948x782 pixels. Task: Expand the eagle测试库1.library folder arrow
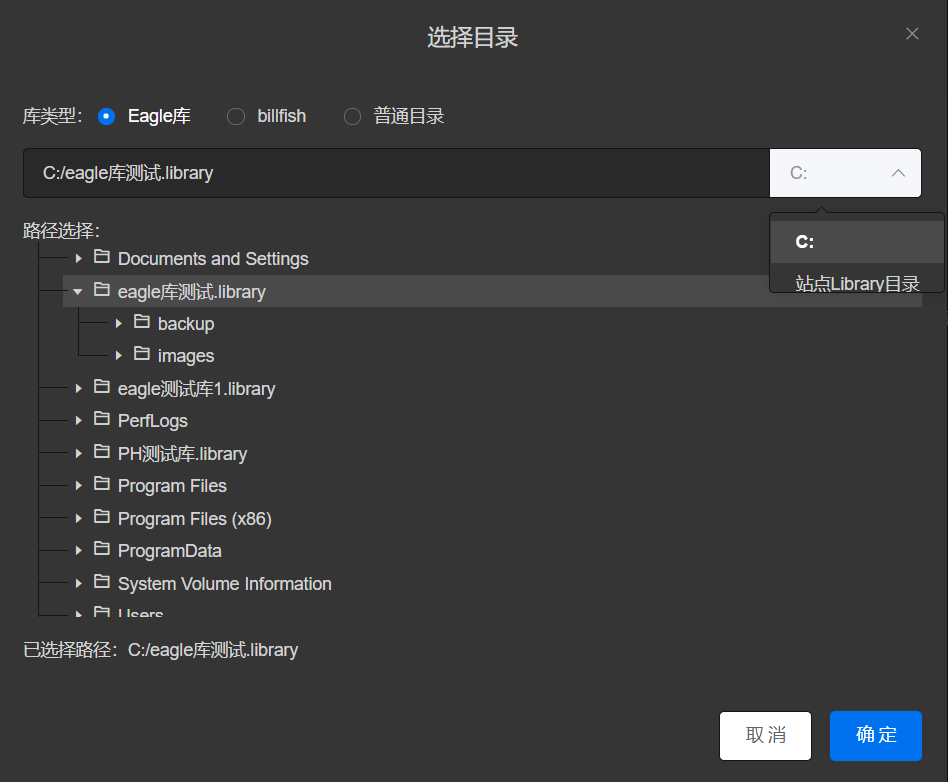coord(79,388)
